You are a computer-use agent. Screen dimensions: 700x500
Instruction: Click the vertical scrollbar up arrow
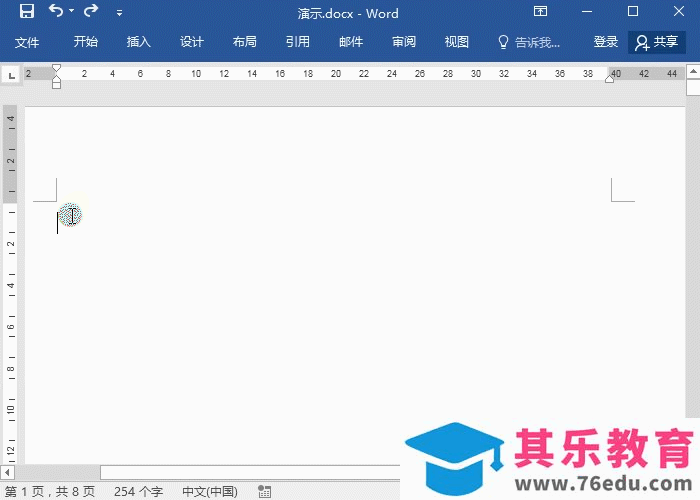[693, 71]
